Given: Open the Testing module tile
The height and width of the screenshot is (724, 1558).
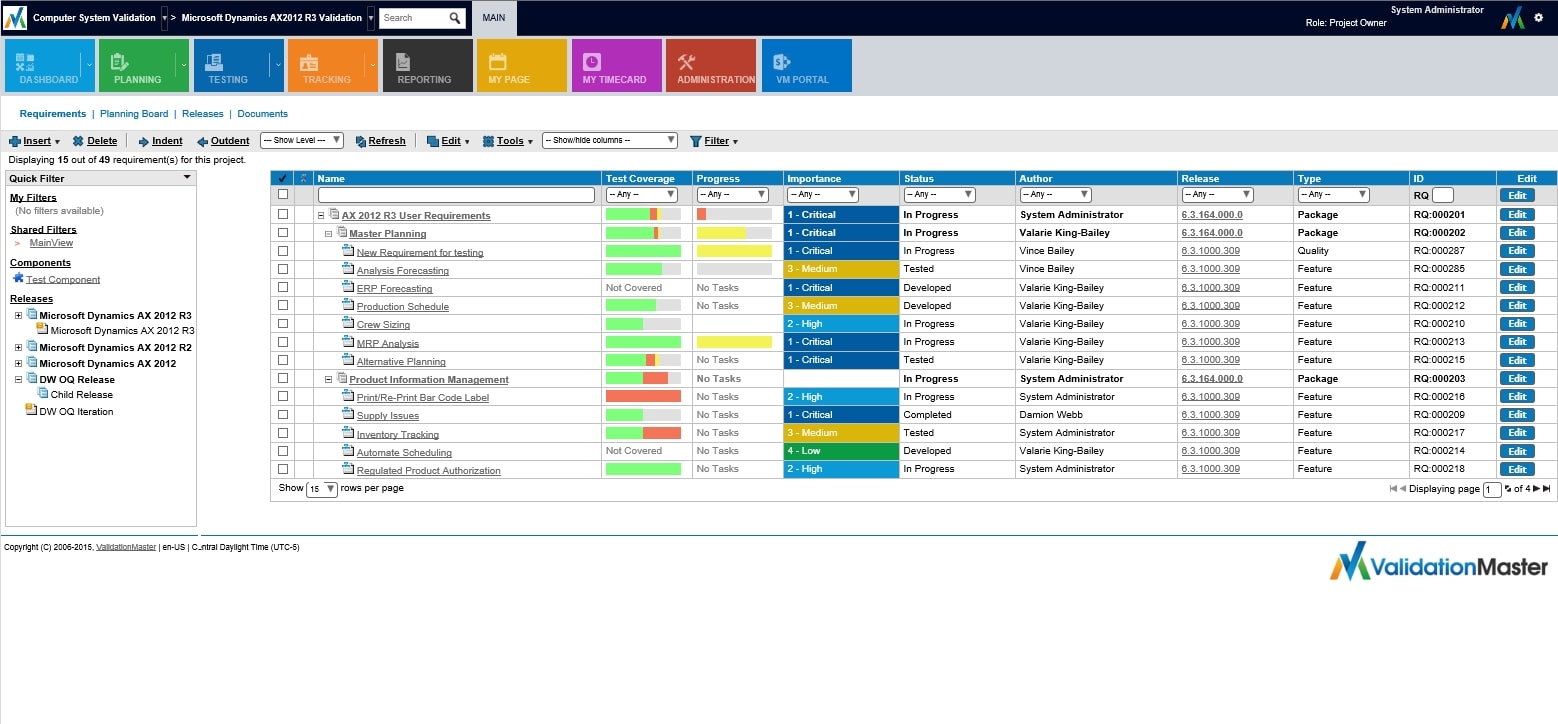Looking at the screenshot, I should tap(238, 66).
